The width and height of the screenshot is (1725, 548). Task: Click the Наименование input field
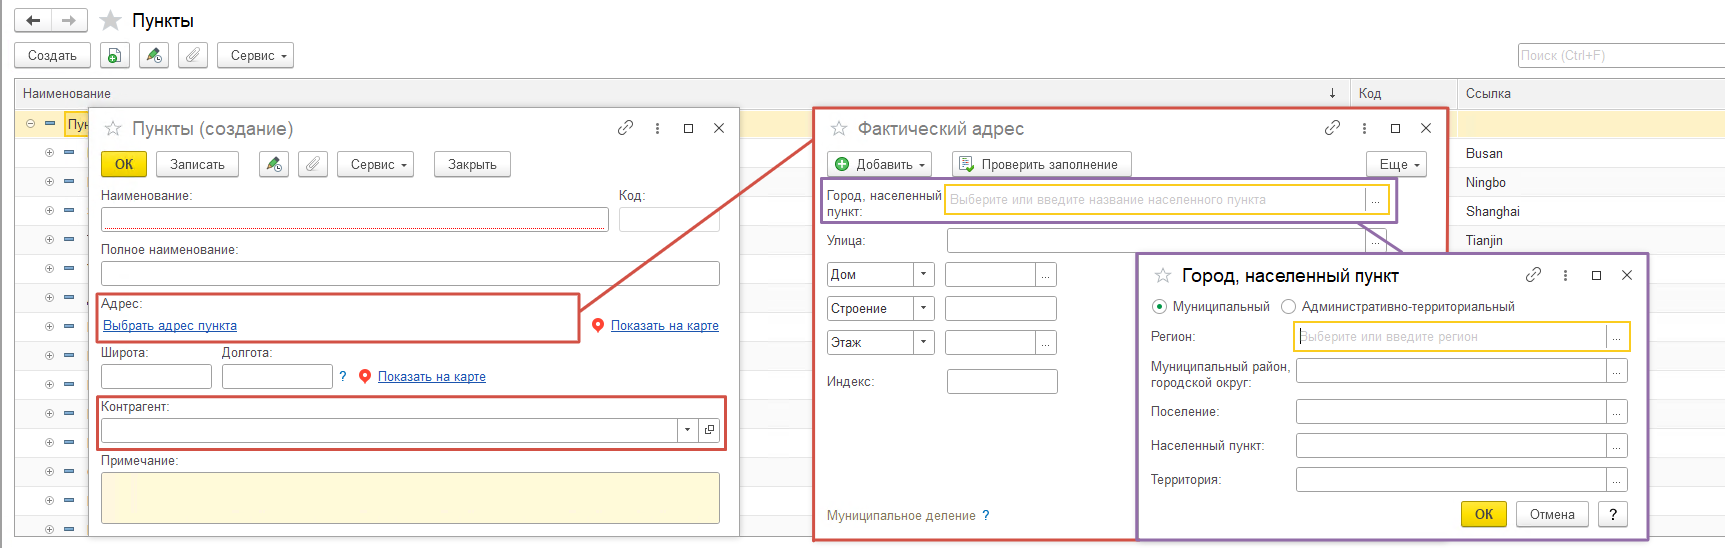coord(355,219)
